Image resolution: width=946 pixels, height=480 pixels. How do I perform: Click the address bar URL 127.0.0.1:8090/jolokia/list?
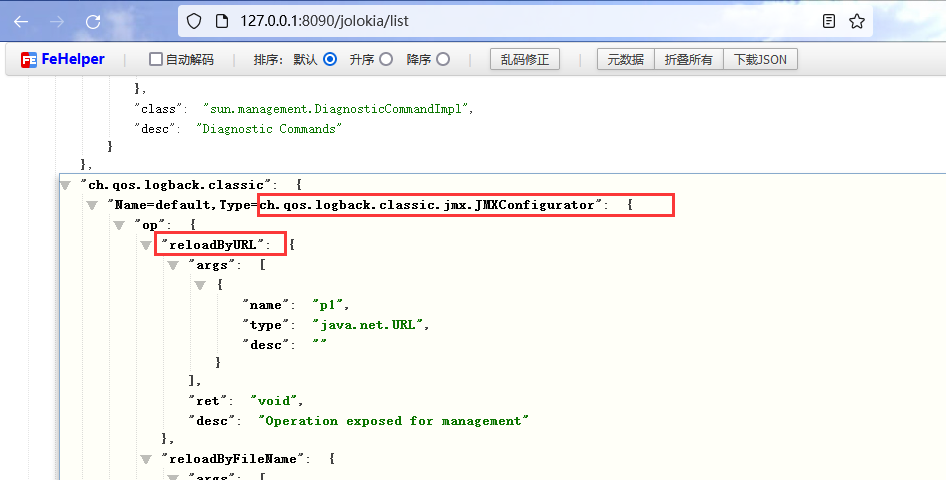tap(325, 21)
